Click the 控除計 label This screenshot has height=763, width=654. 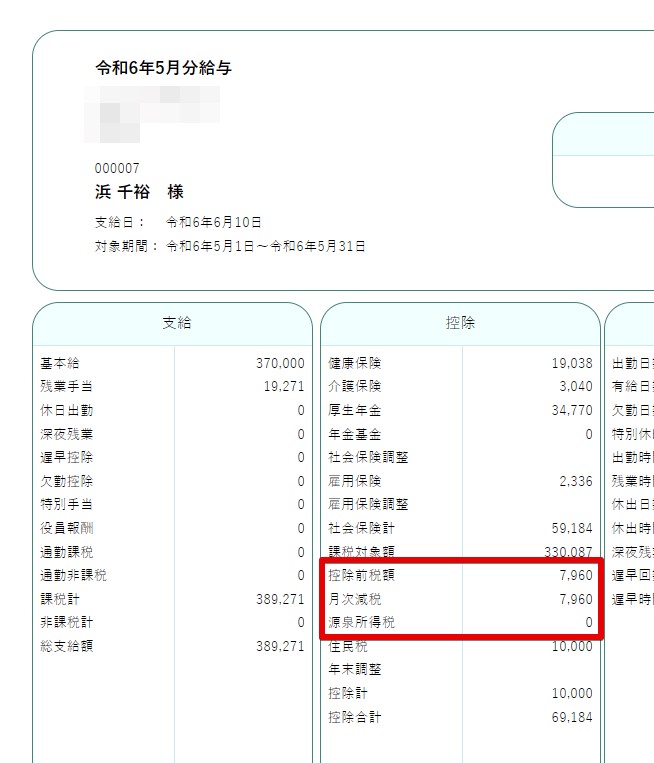tap(348, 693)
